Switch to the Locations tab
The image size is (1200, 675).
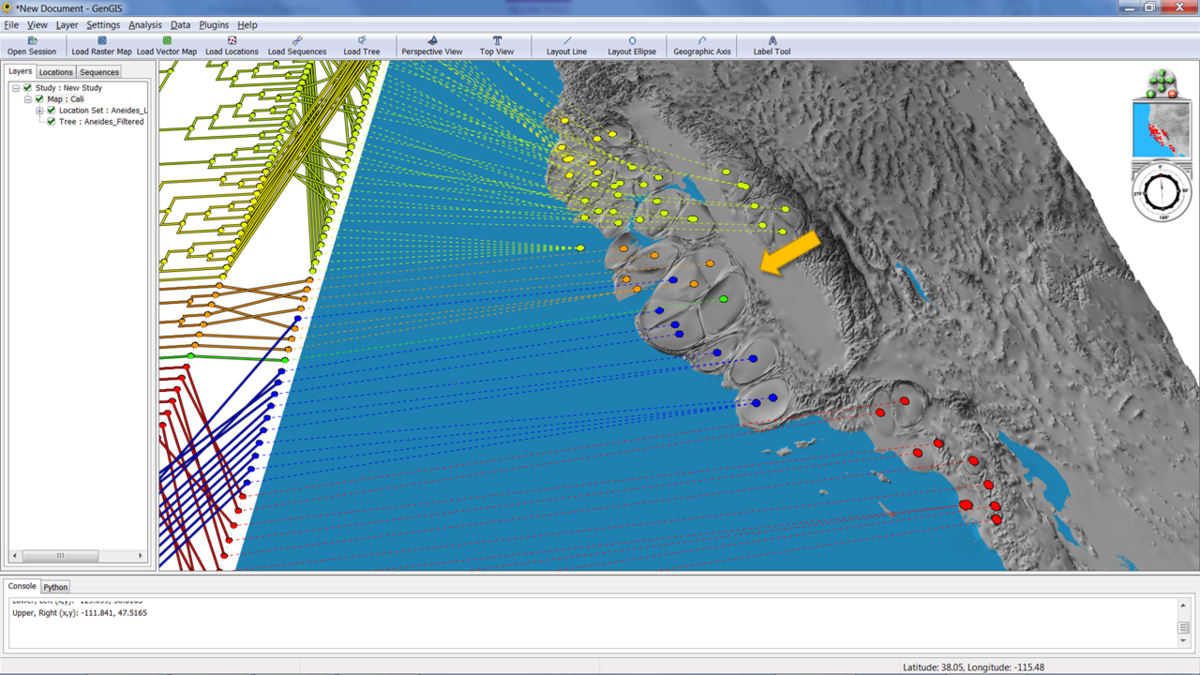[56, 72]
